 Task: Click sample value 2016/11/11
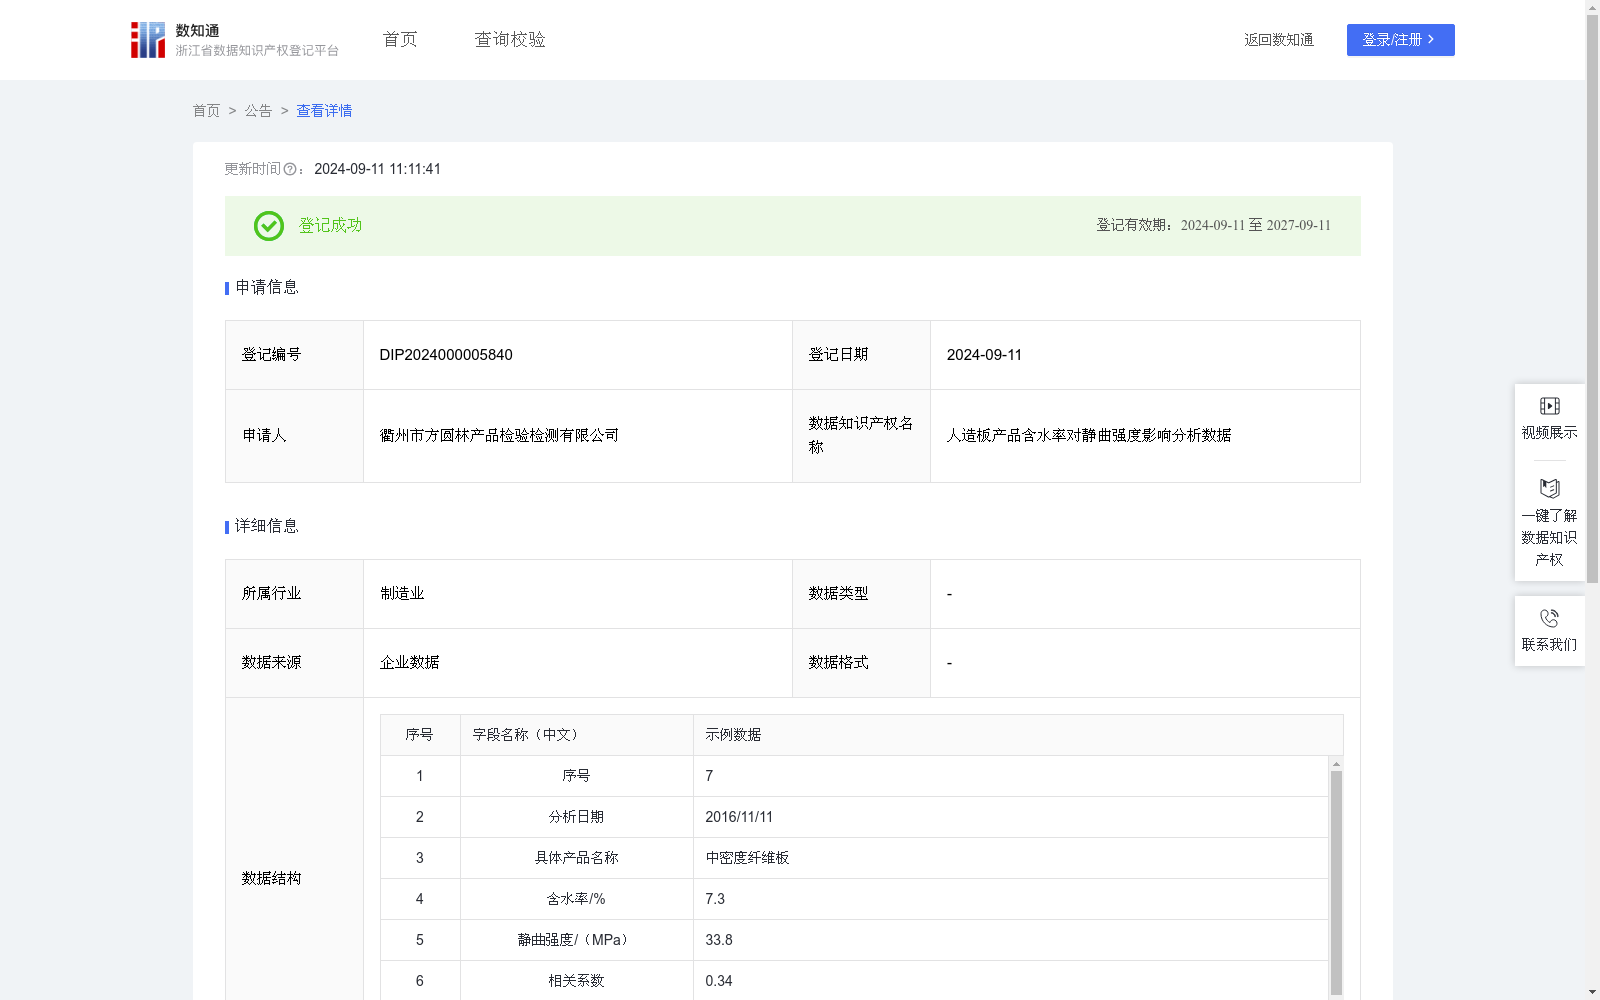739,817
